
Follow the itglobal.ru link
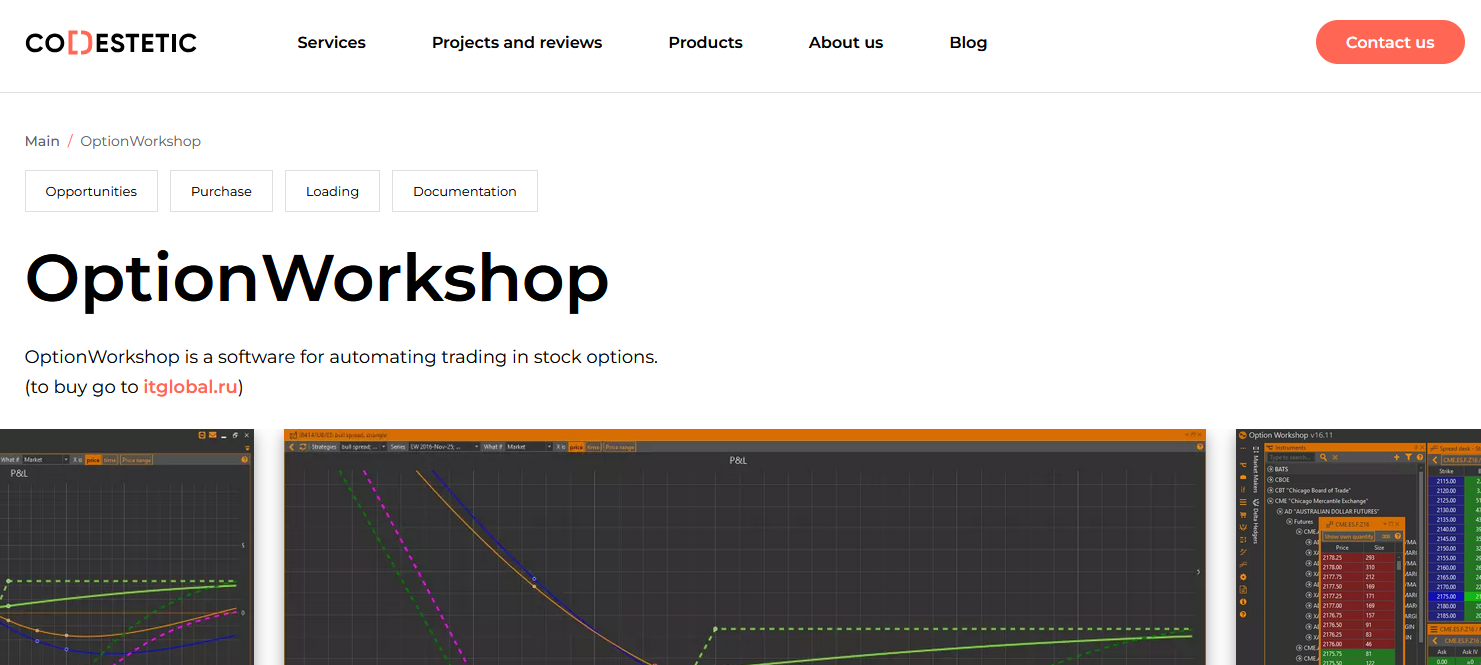tap(190, 387)
